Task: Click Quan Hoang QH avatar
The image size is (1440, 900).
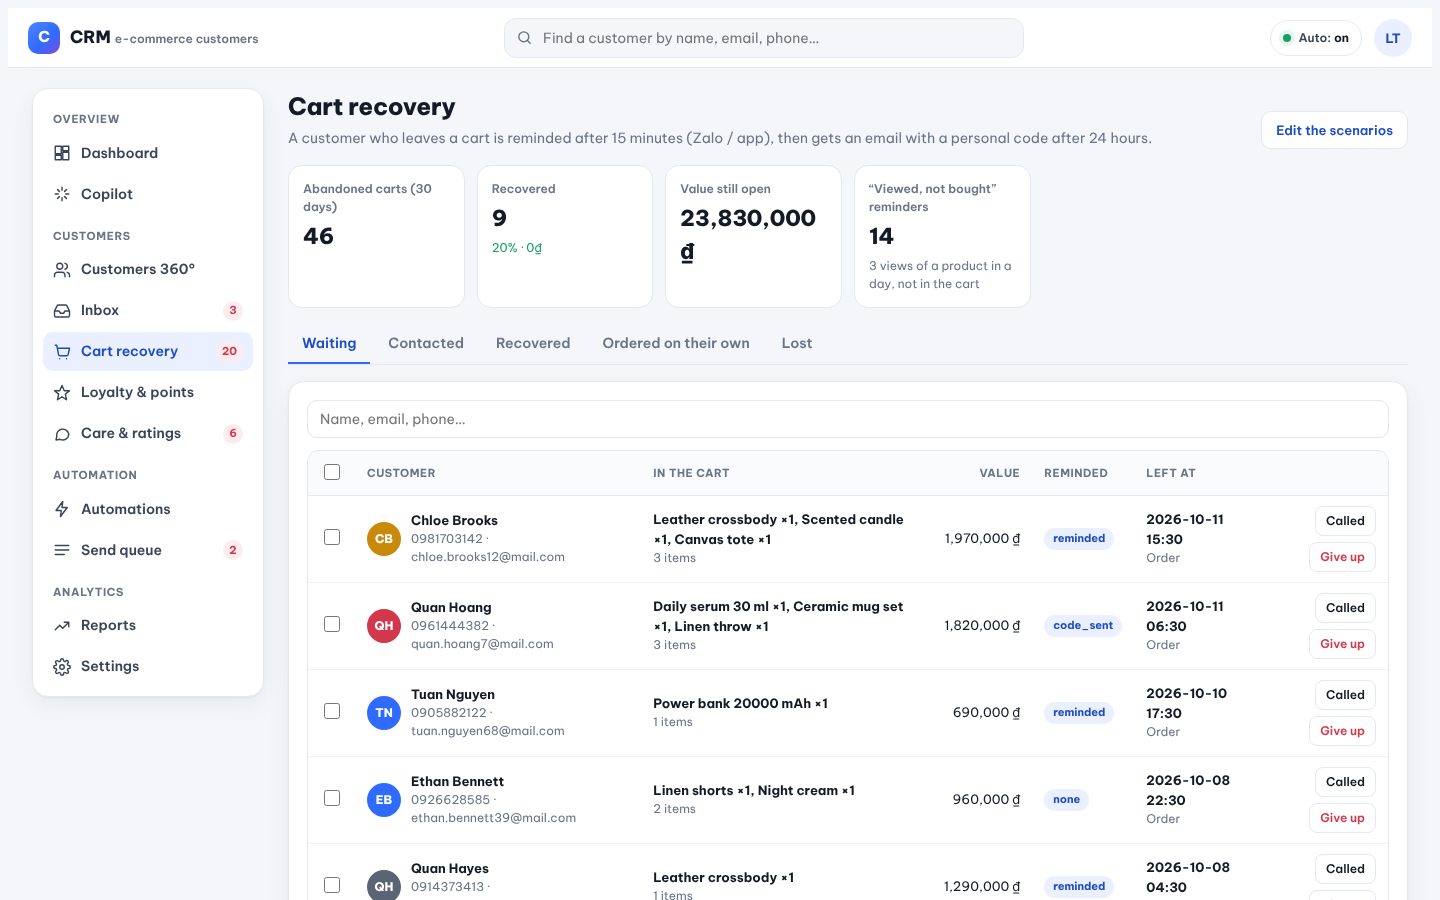Action: coord(384,625)
